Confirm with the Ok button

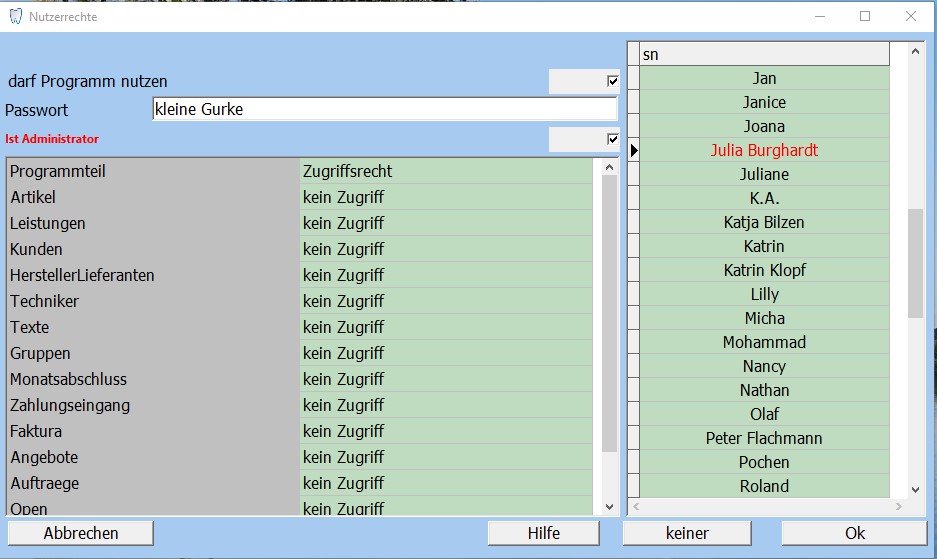tap(854, 533)
